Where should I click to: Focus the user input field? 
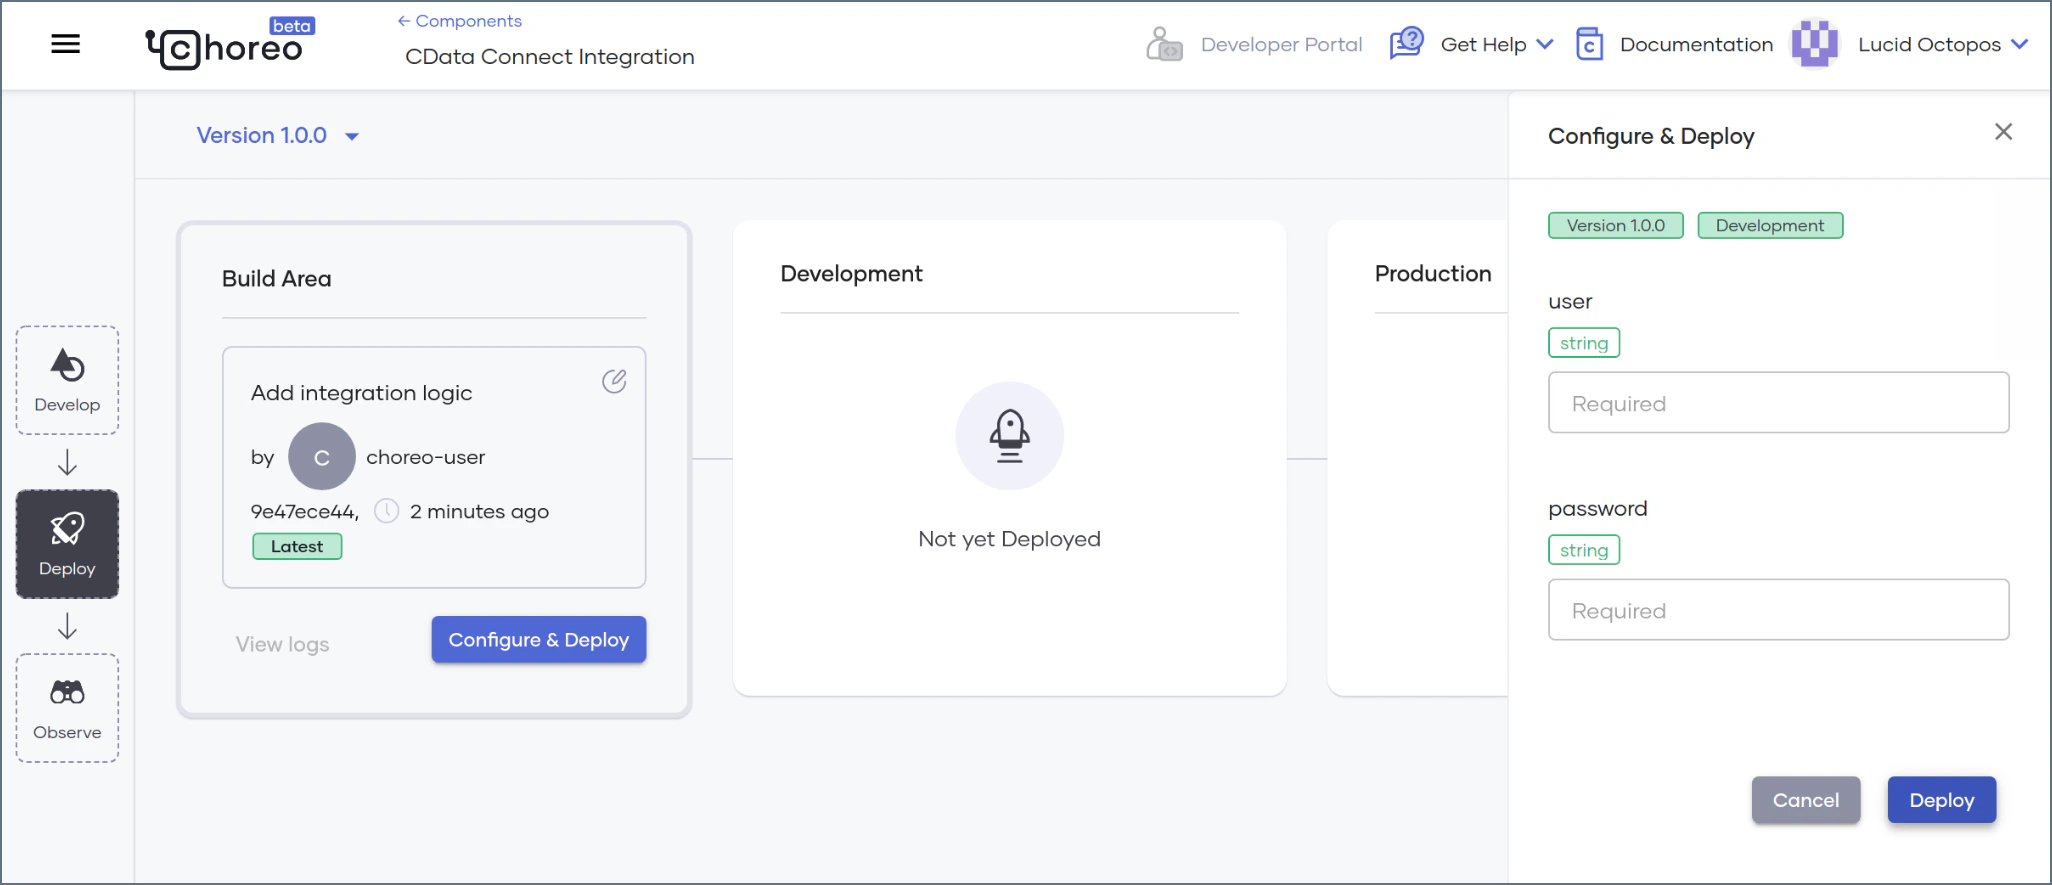1778,403
